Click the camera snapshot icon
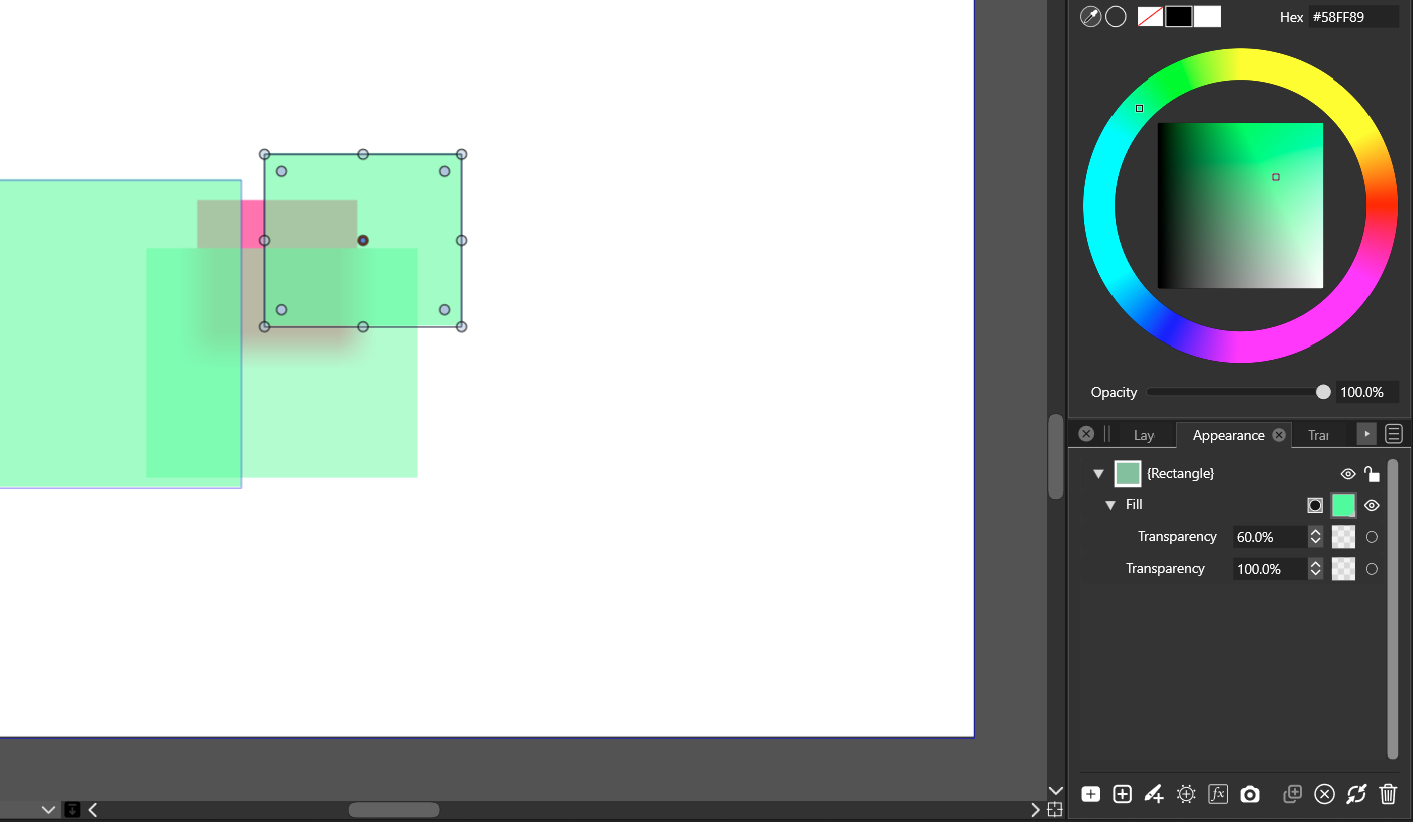The height and width of the screenshot is (822, 1413). [1249, 794]
